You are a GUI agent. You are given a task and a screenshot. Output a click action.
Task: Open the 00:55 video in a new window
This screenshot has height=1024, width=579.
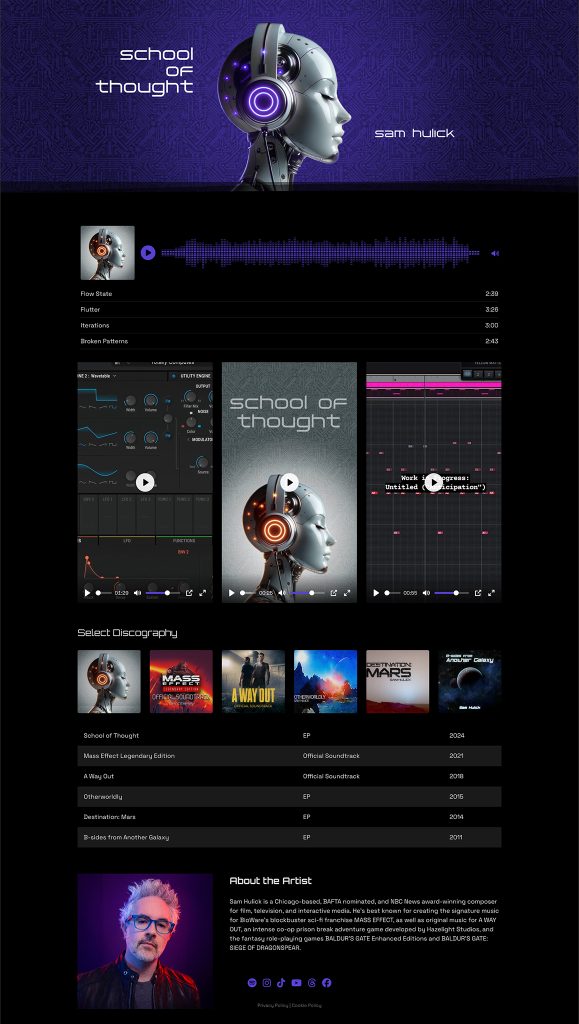pyautogui.click(x=478, y=593)
